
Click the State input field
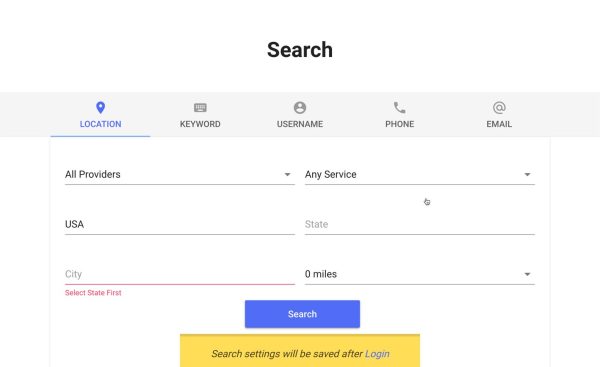[x=420, y=224]
